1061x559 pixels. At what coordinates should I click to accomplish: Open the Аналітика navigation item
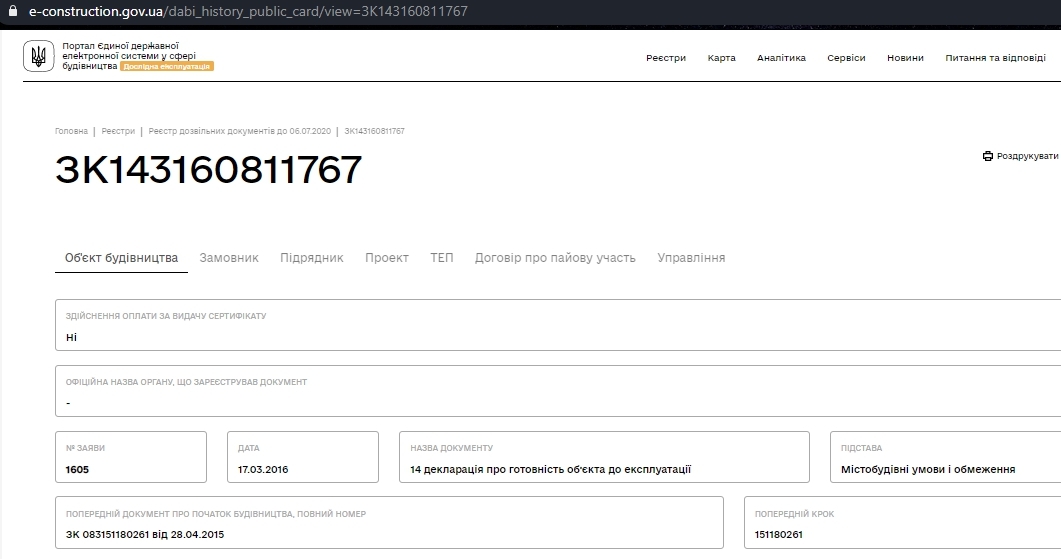782,58
